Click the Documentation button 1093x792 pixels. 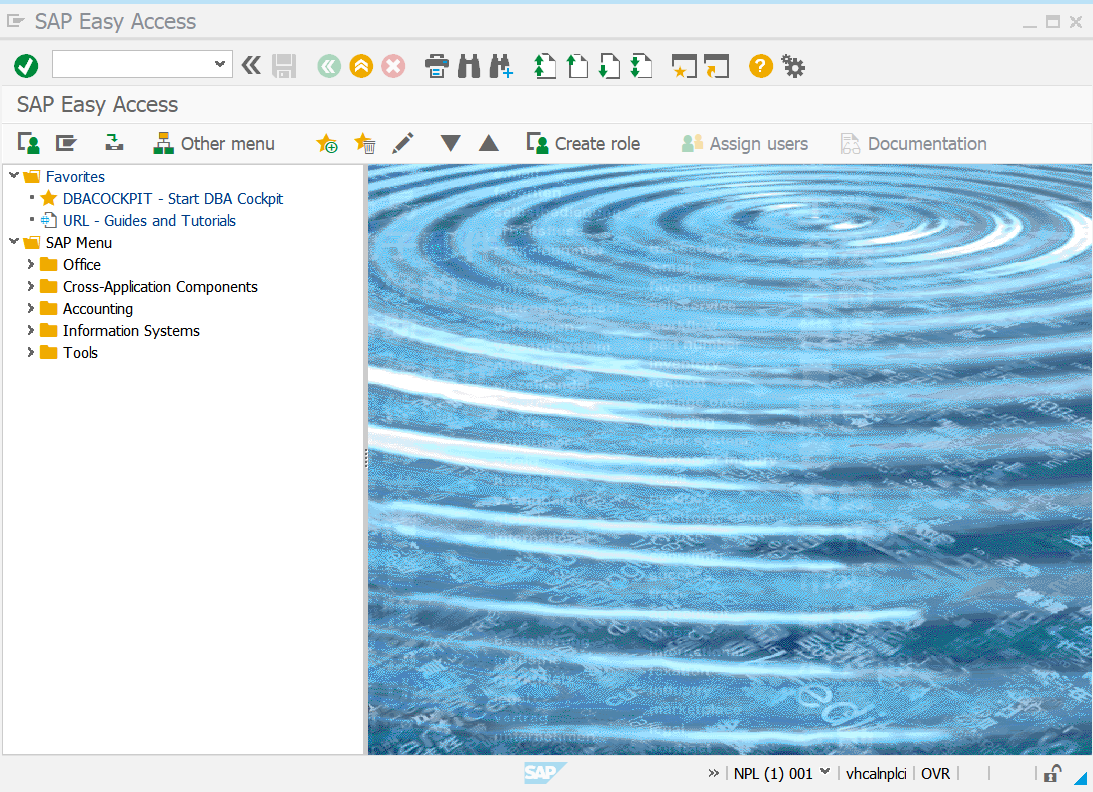click(x=913, y=144)
